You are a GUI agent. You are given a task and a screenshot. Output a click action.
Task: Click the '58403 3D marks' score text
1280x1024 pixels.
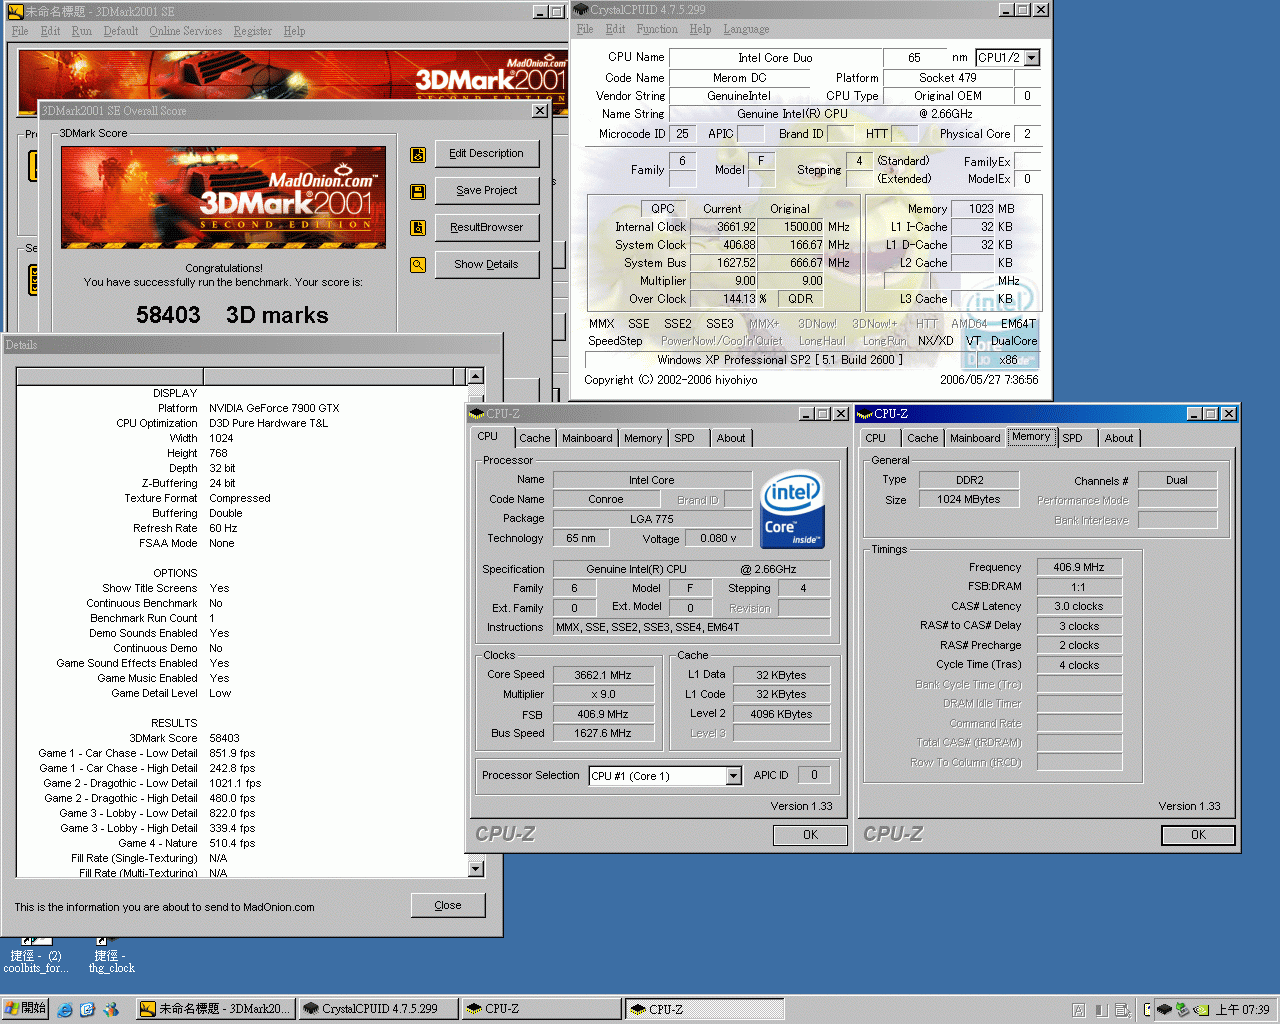point(232,315)
